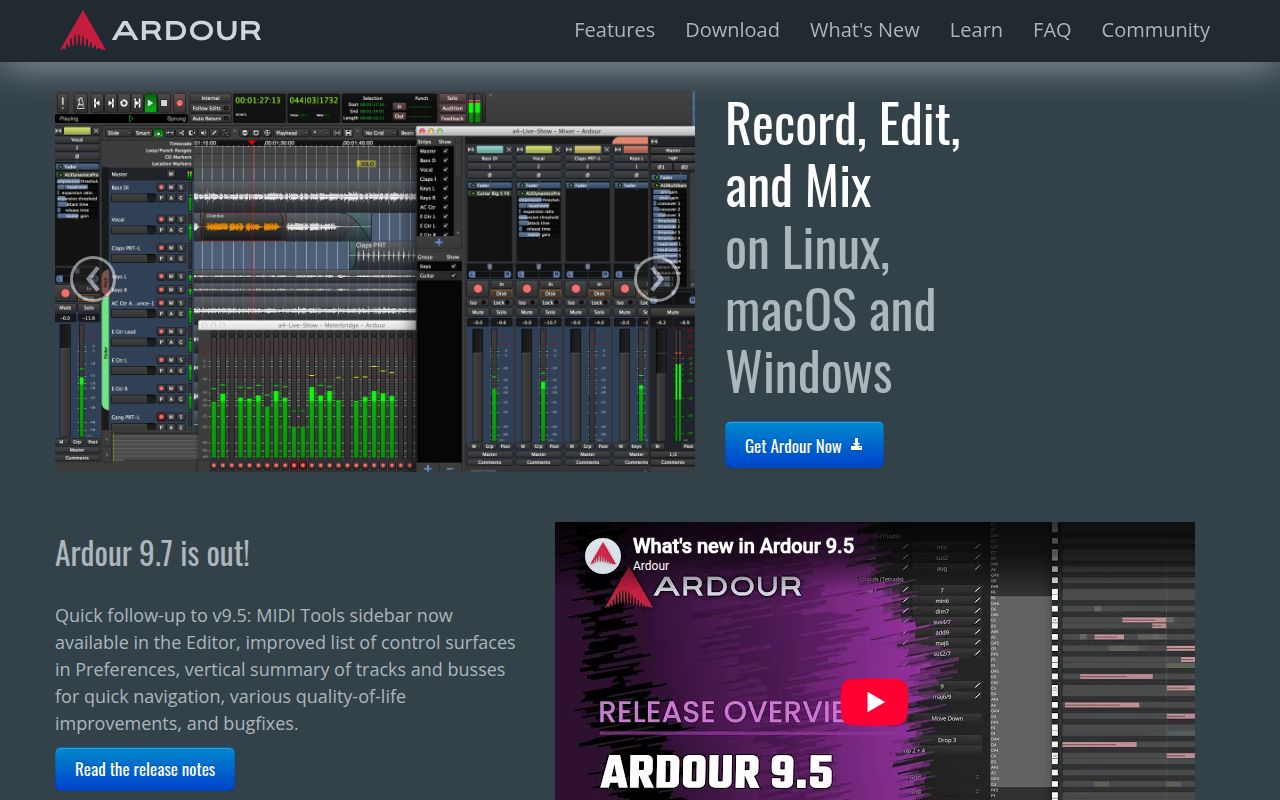The height and width of the screenshot is (800, 1280).
Task: Click the heading Ardour 9.7 is out!
Action: click(152, 553)
